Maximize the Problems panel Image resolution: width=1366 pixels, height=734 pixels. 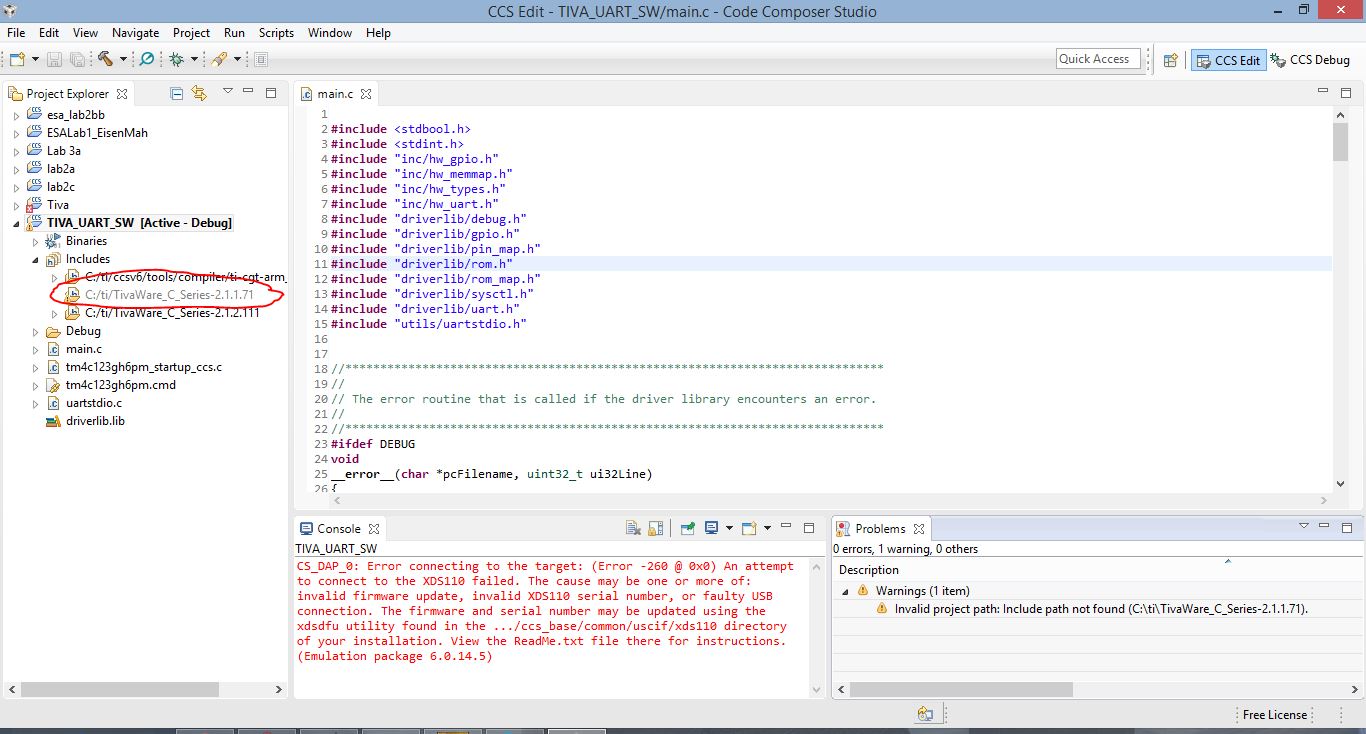[1349, 526]
